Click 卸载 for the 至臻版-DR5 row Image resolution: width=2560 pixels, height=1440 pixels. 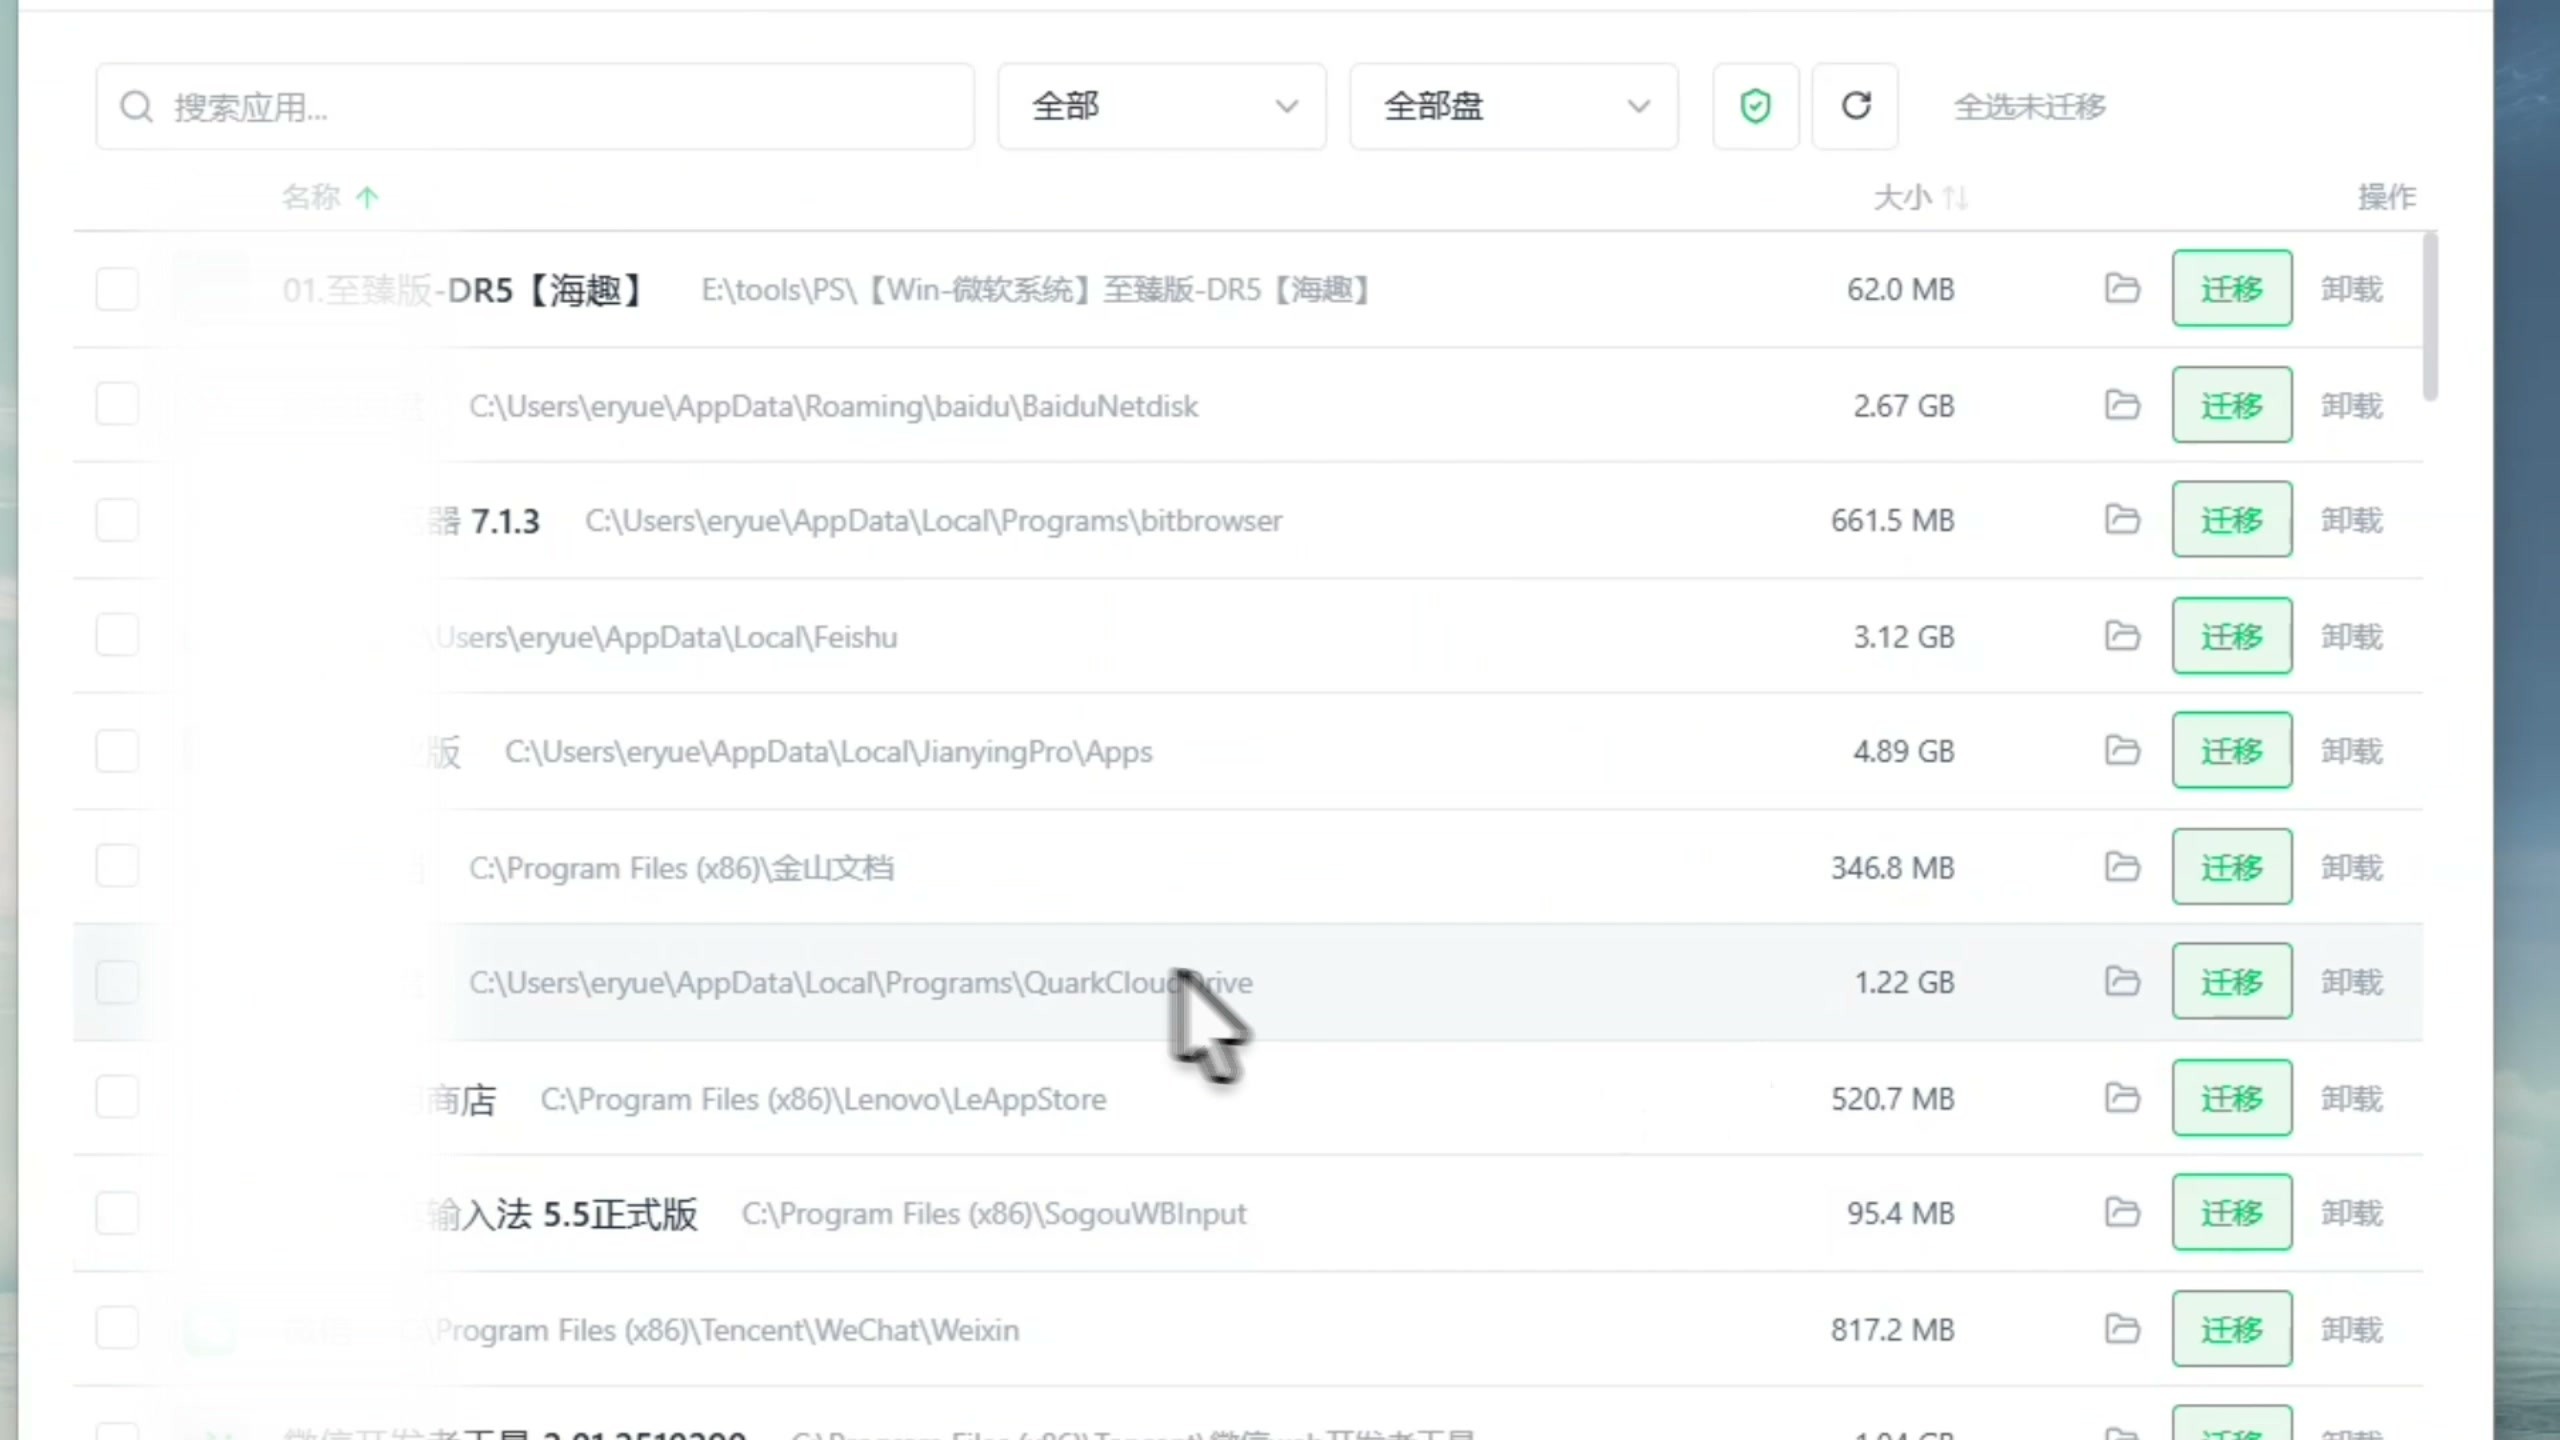coord(2352,289)
